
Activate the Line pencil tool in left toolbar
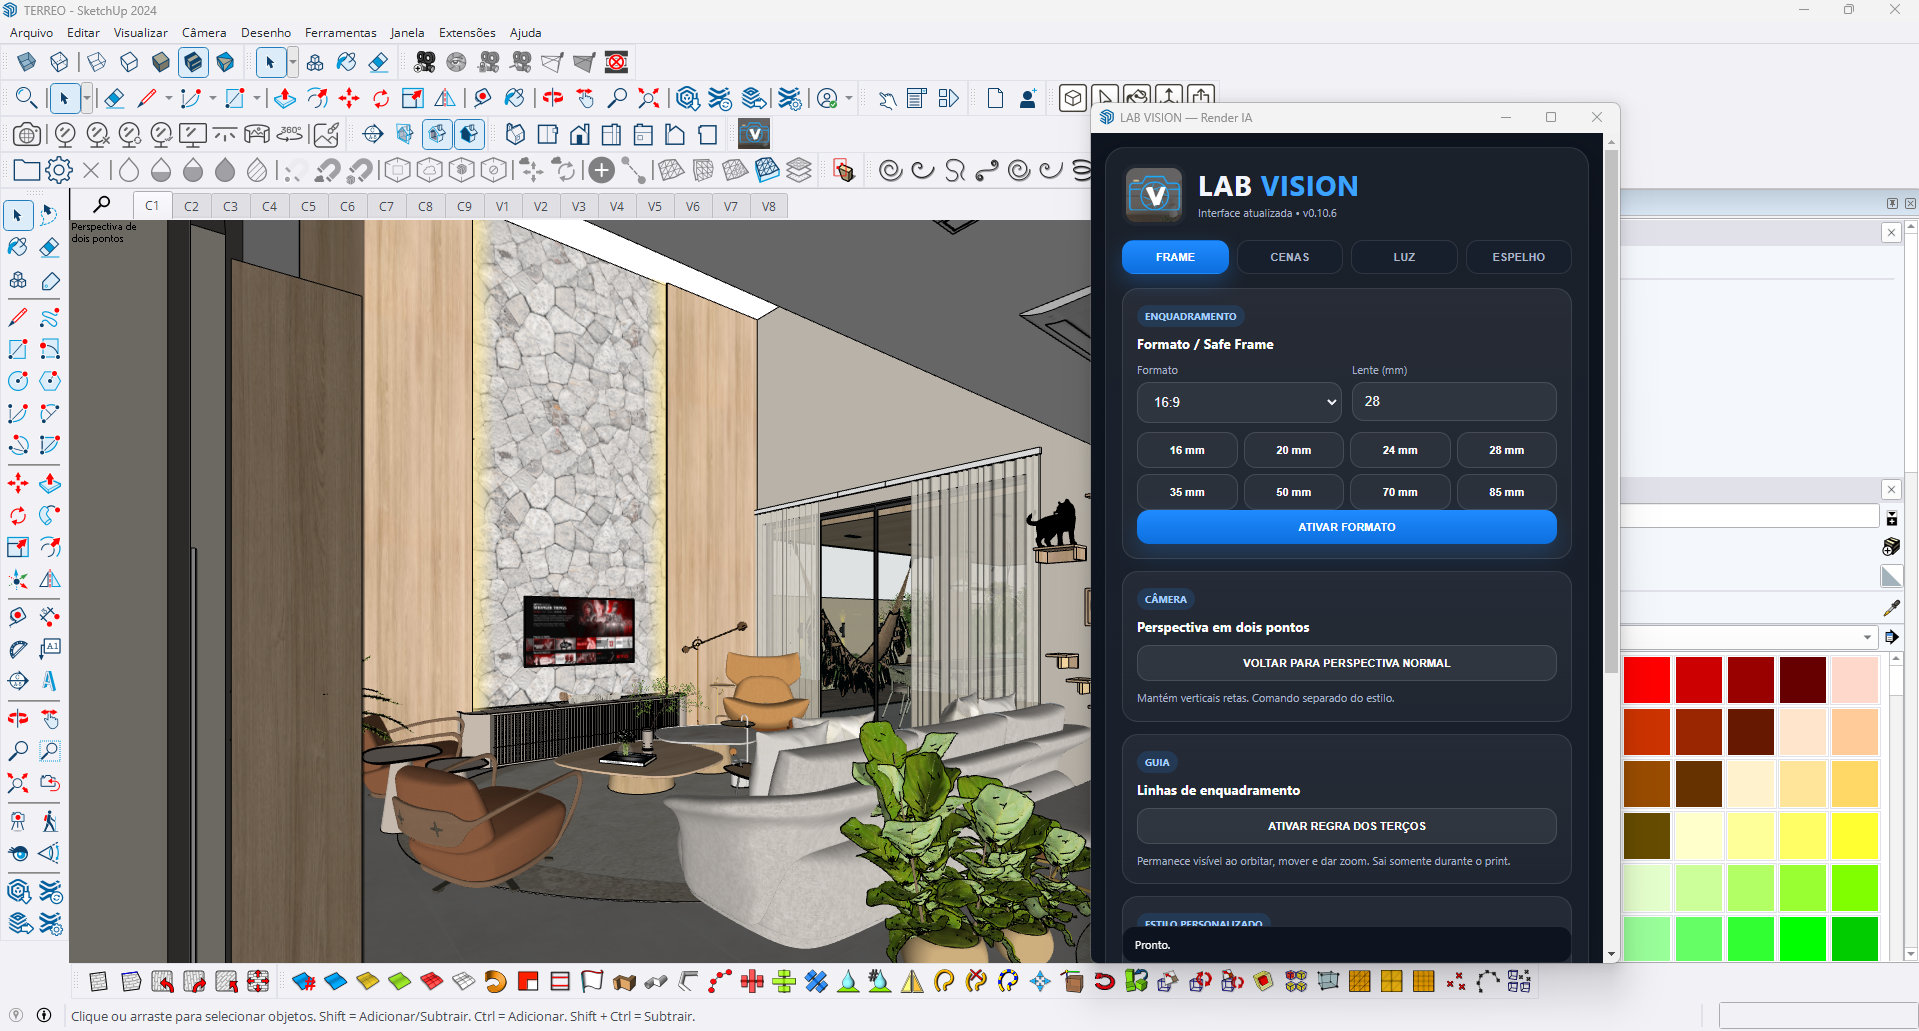(x=18, y=317)
